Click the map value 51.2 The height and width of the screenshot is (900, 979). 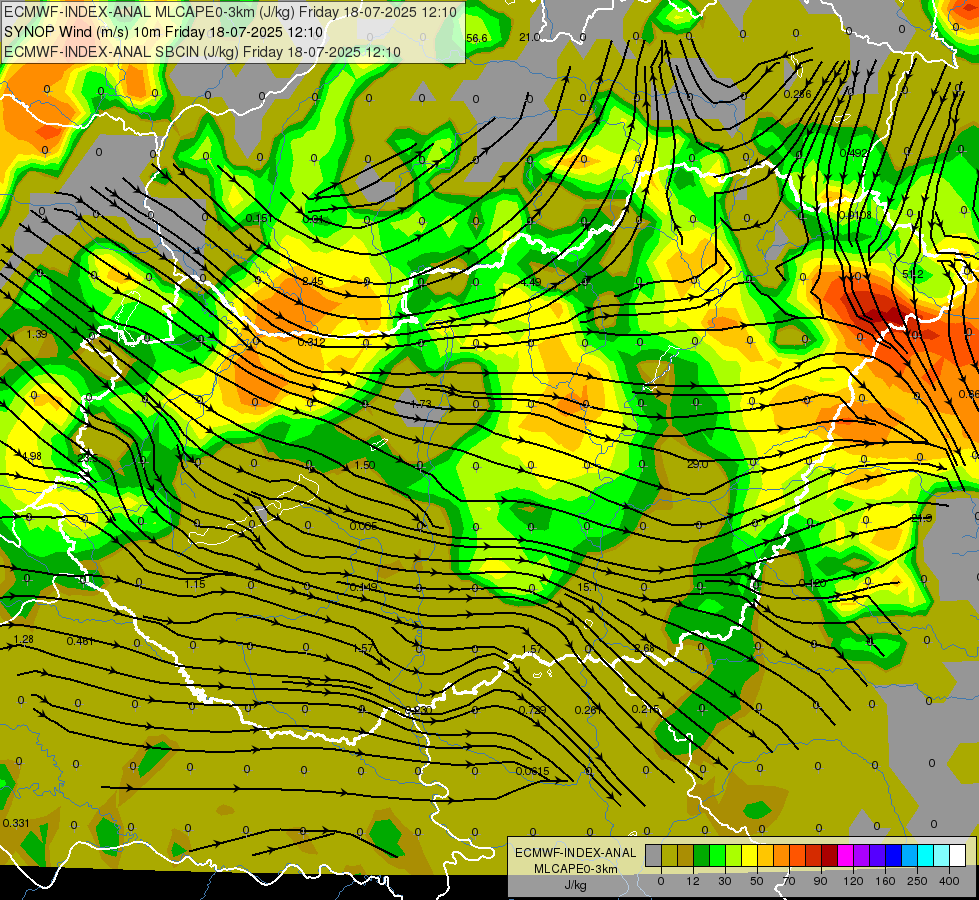913,274
